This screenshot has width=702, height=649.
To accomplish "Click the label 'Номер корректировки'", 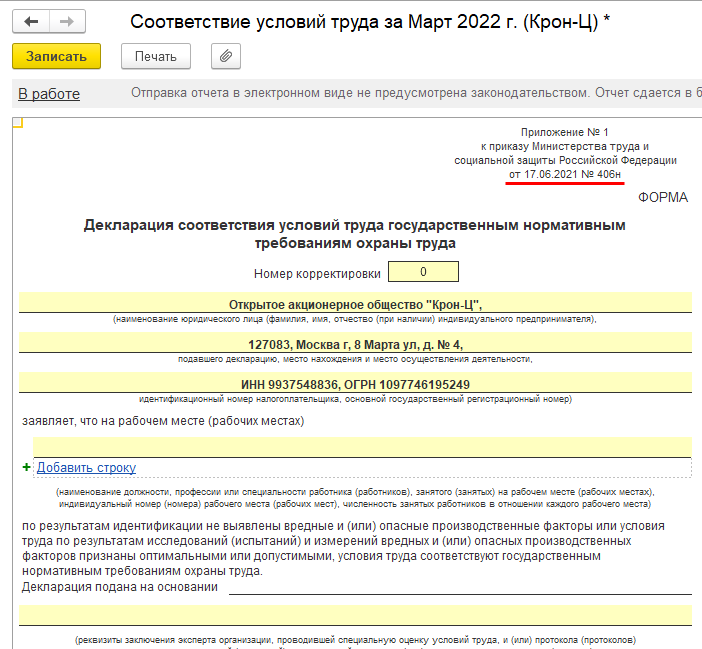I will pos(317,273).
